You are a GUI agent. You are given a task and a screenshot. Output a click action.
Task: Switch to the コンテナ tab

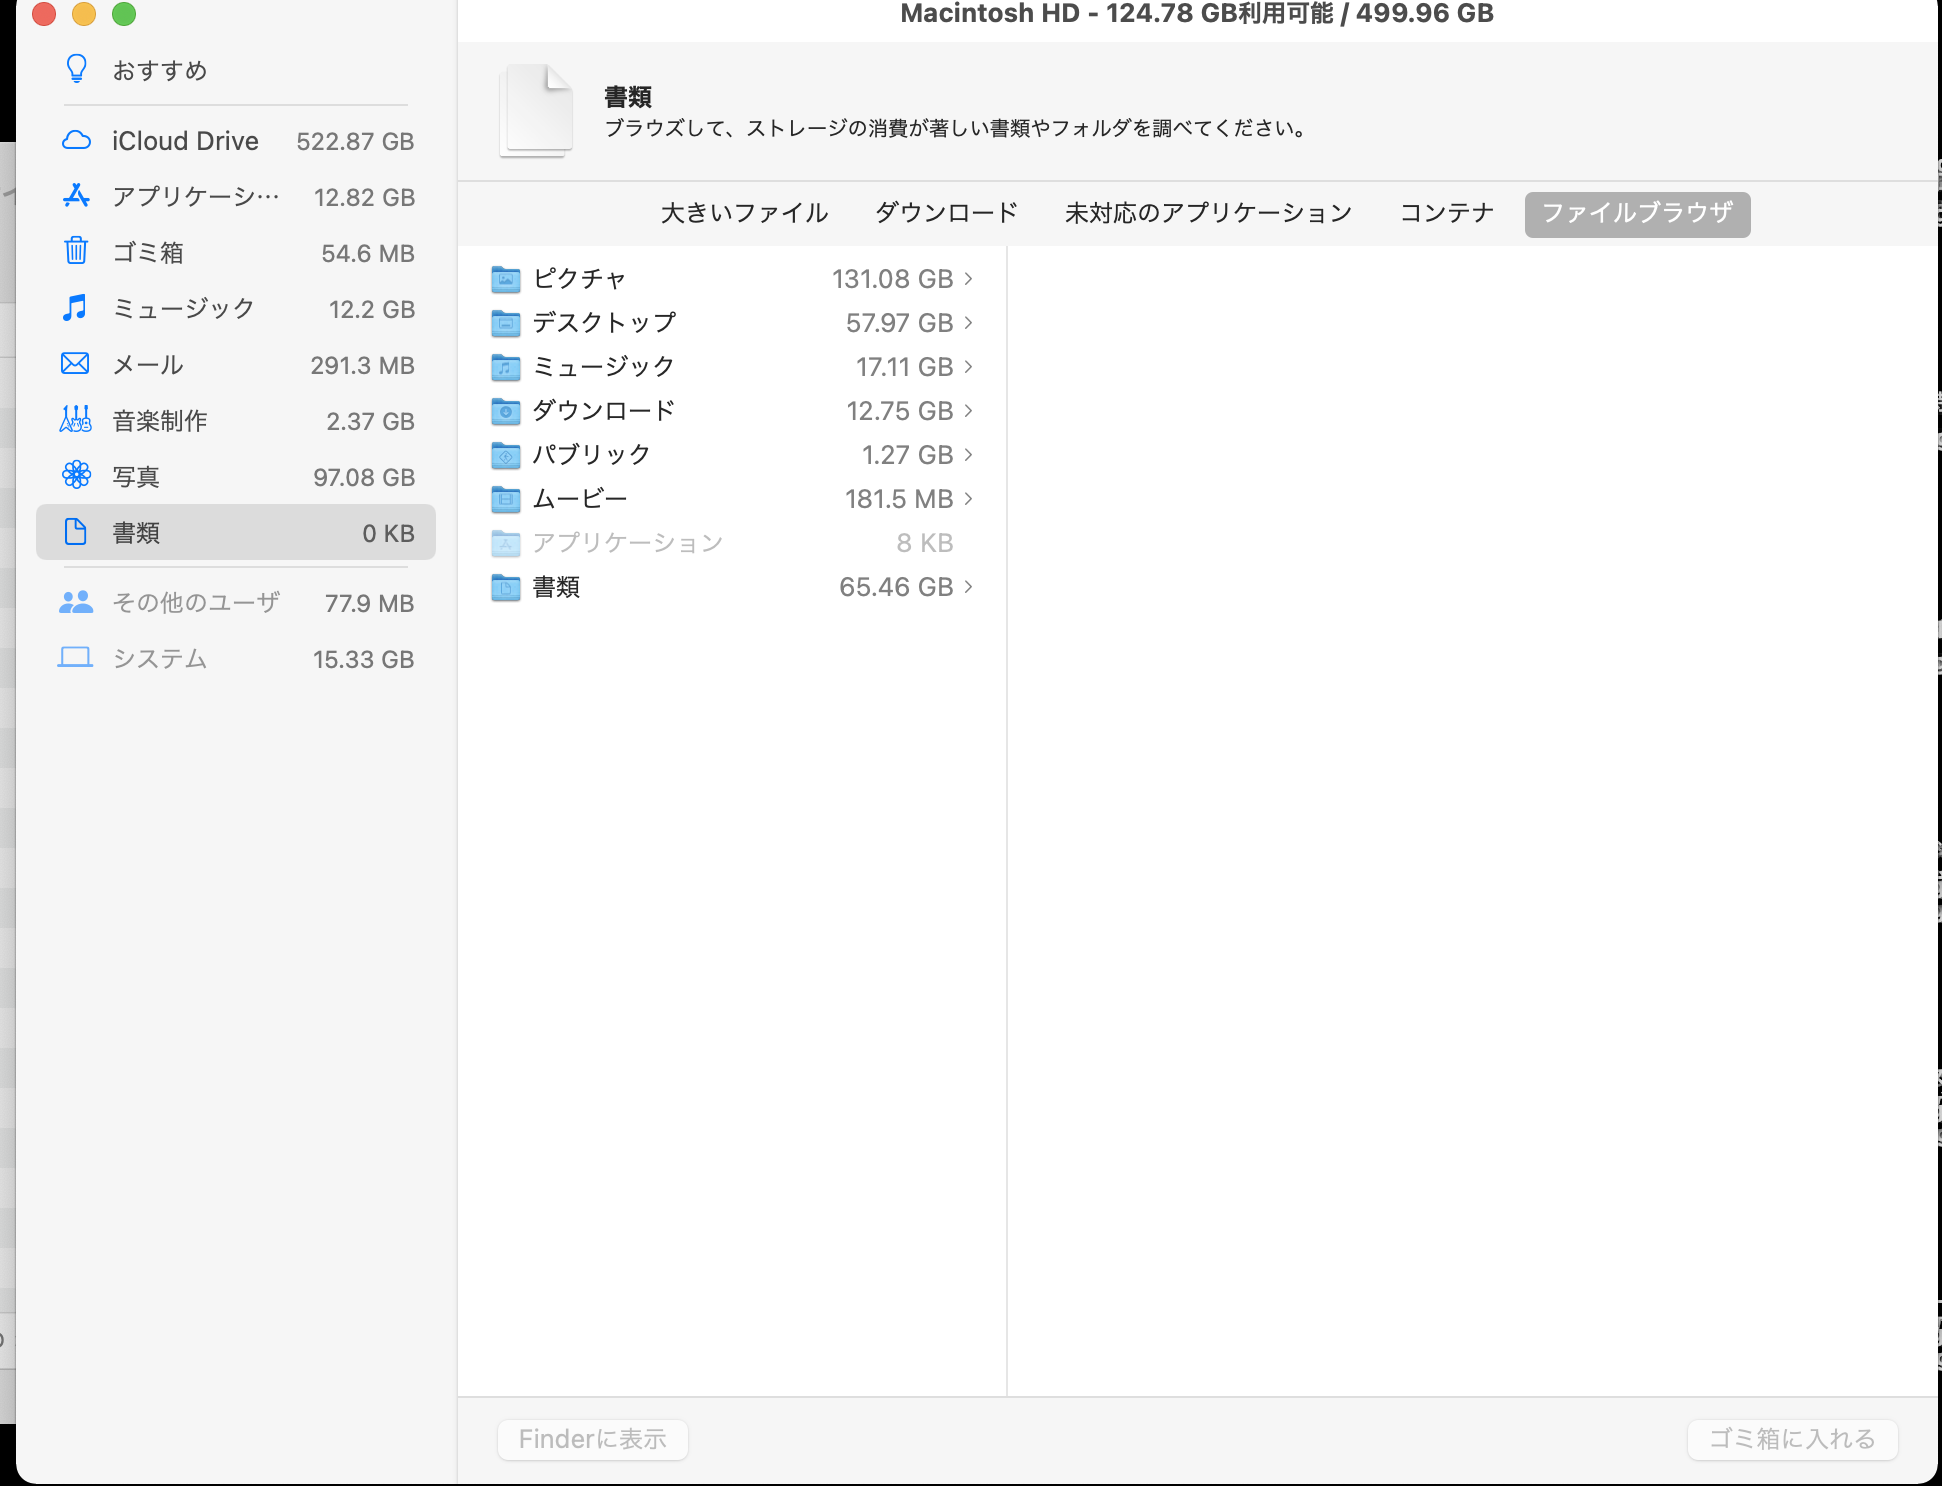tap(1446, 213)
